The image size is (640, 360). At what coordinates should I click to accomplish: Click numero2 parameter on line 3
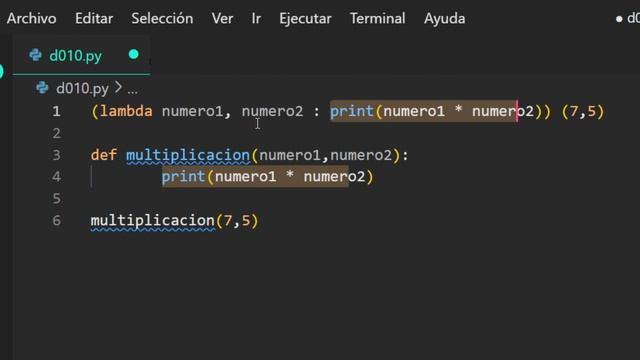[x=361, y=155]
